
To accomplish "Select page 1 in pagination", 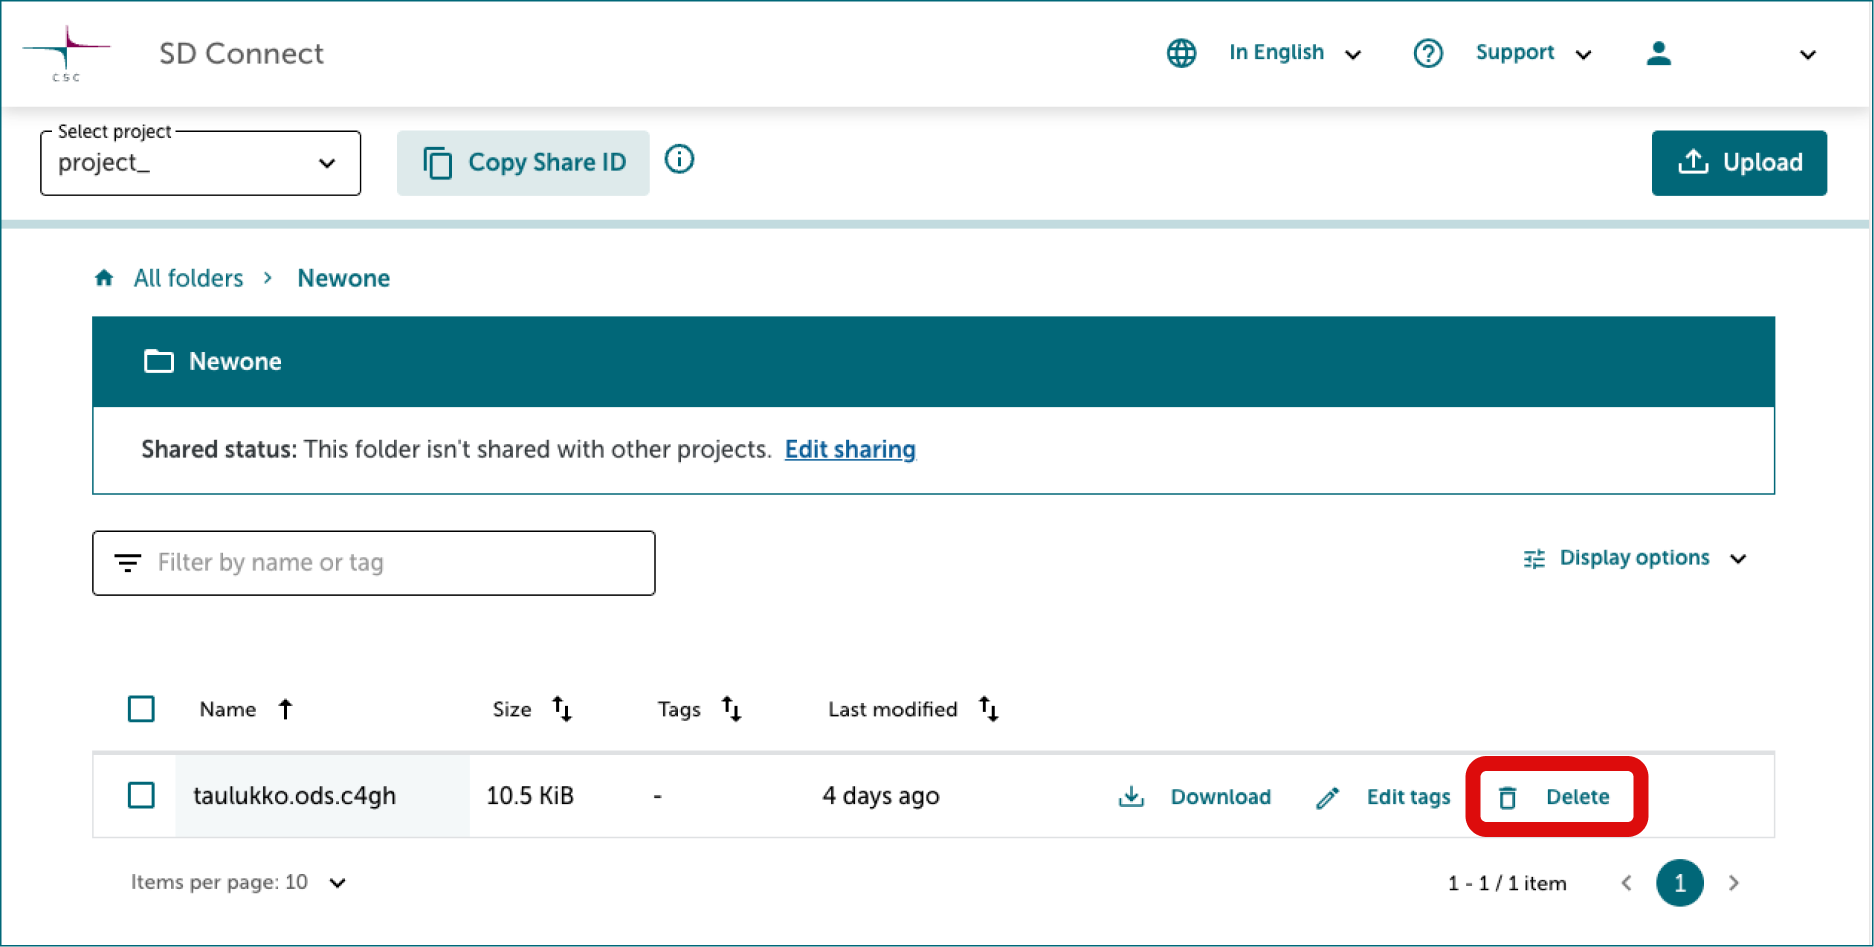I will point(1680,883).
